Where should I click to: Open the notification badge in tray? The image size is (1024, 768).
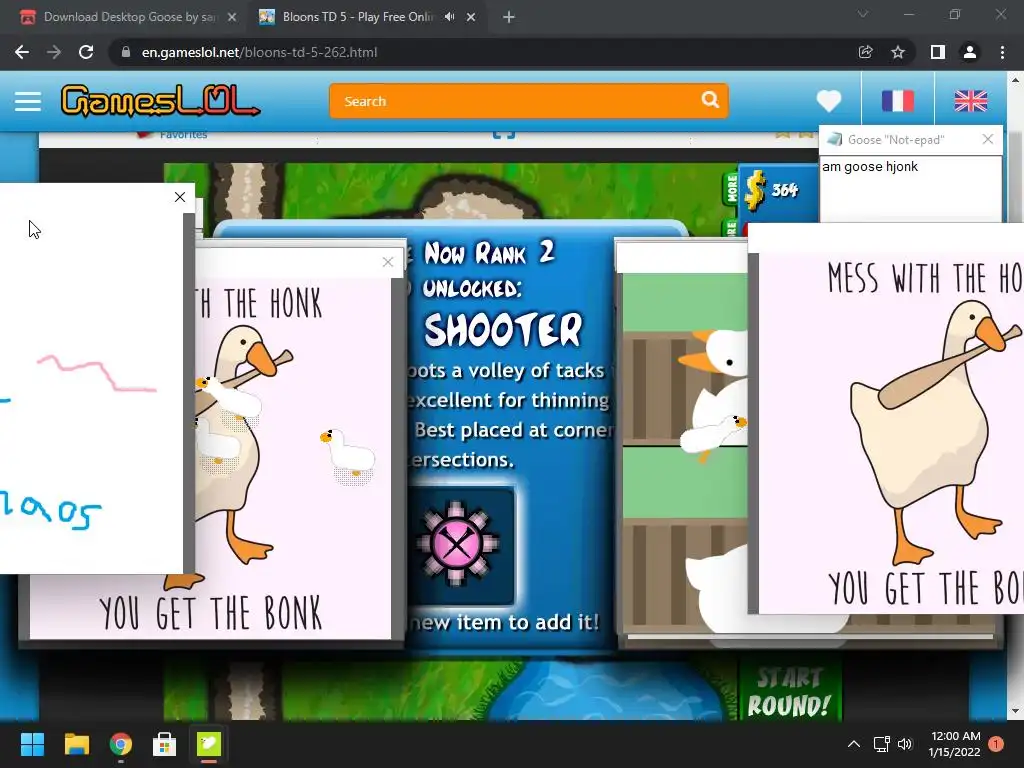click(x=996, y=744)
